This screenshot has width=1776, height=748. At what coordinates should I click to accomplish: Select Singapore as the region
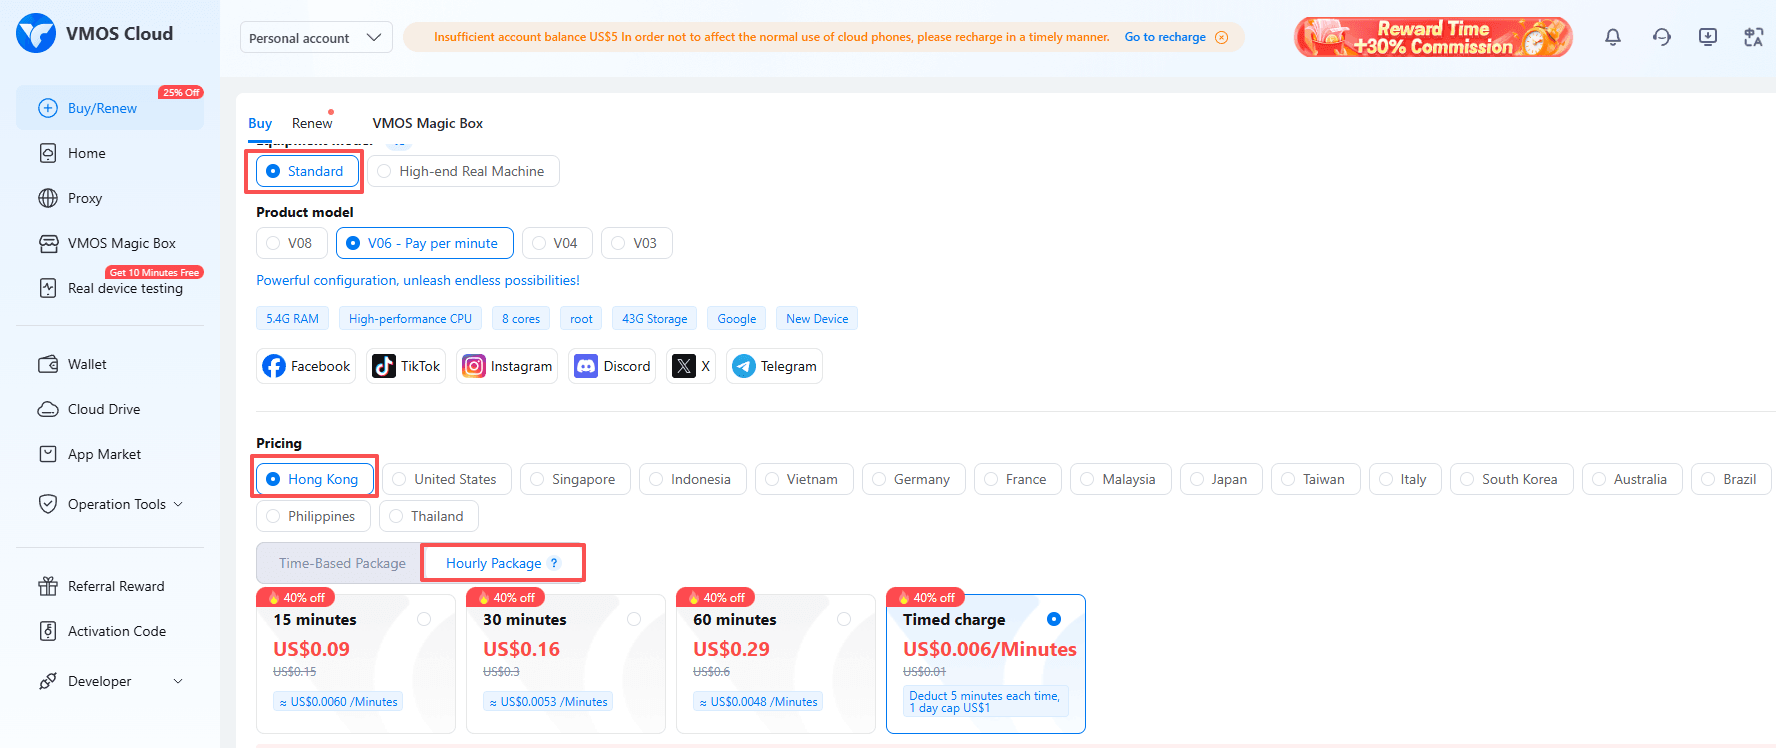click(574, 479)
